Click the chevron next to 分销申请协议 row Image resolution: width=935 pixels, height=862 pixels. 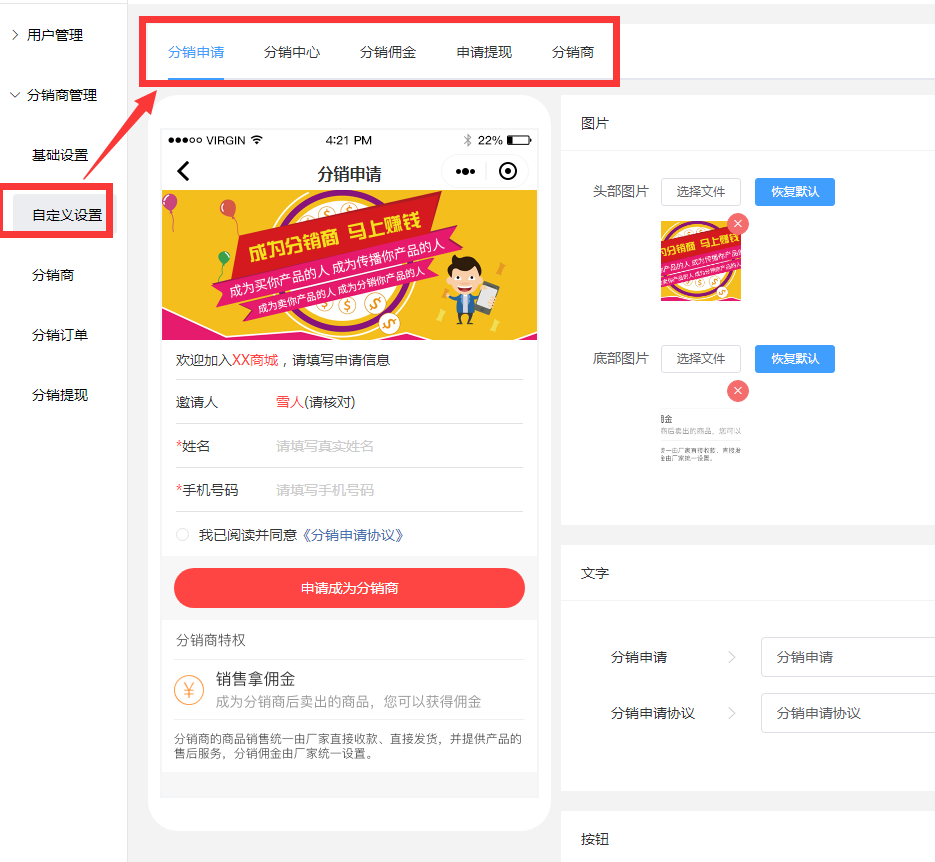(x=732, y=713)
